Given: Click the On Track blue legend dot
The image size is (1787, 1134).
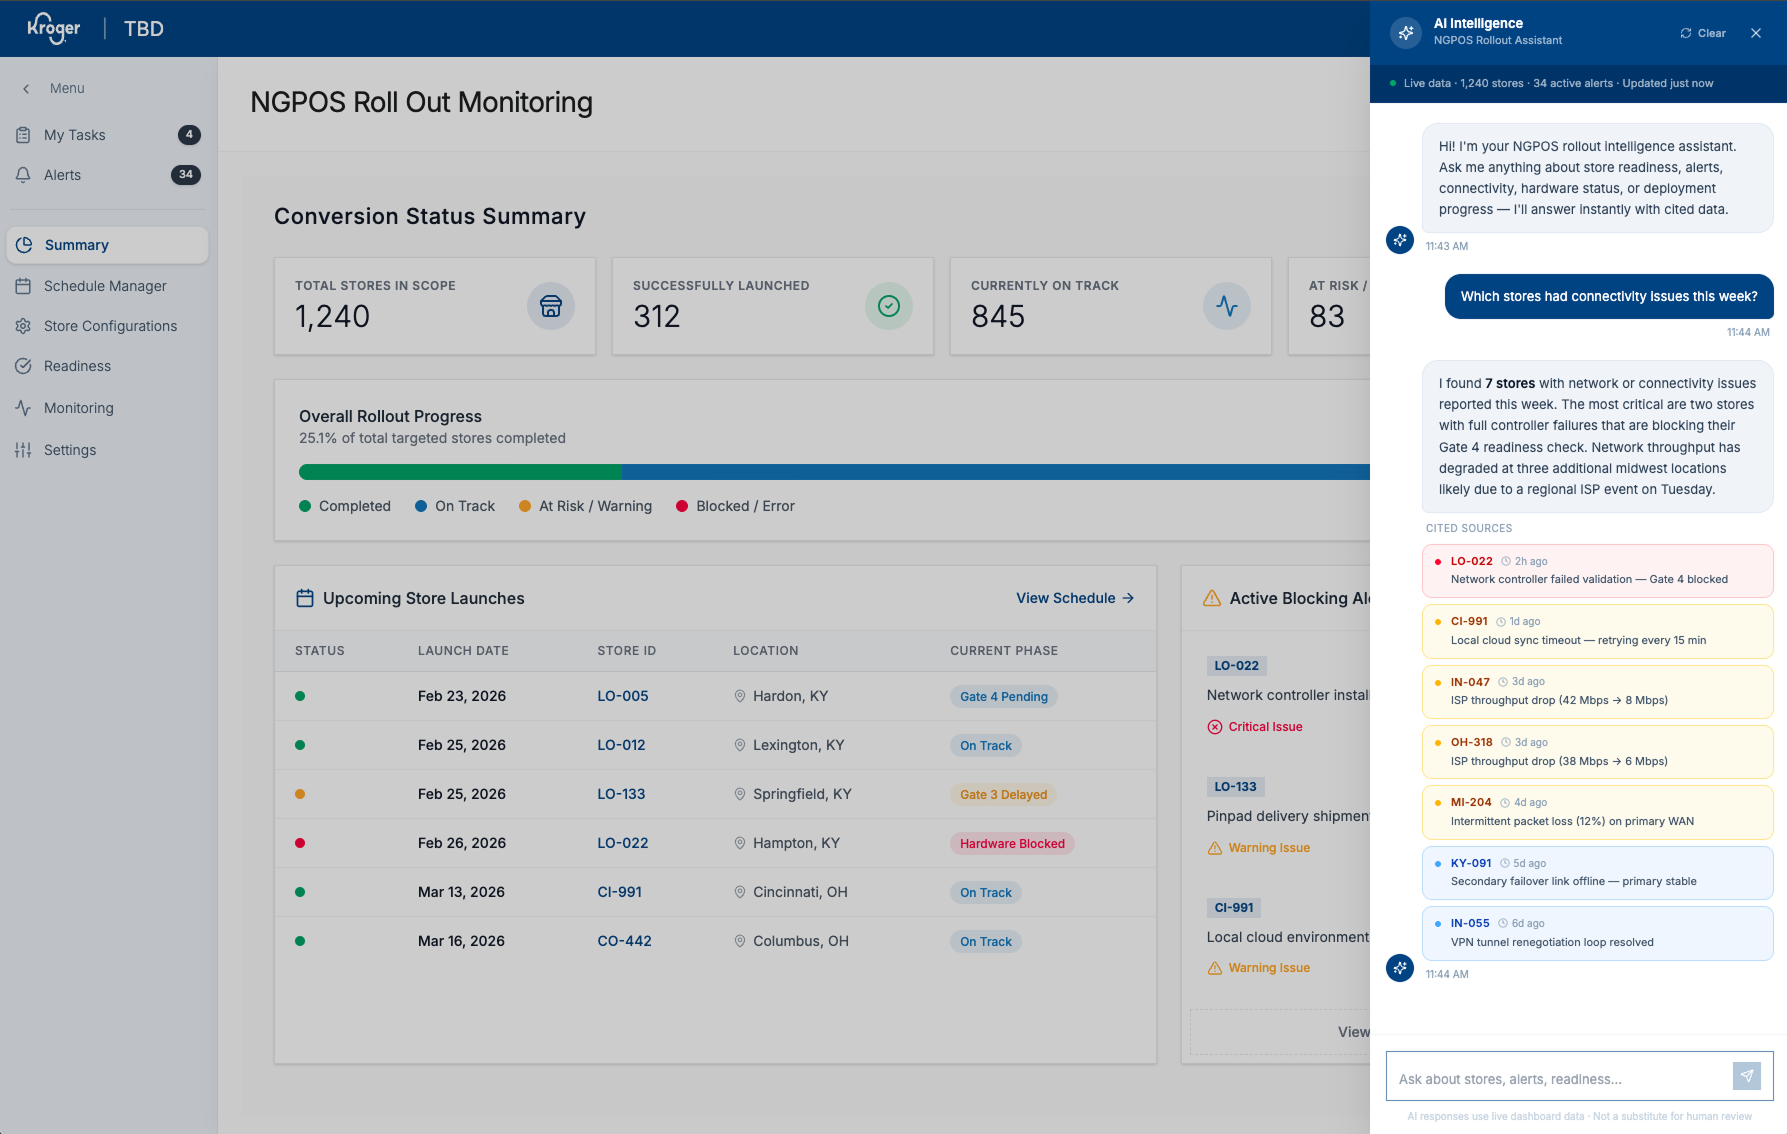Looking at the screenshot, I should [x=421, y=506].
